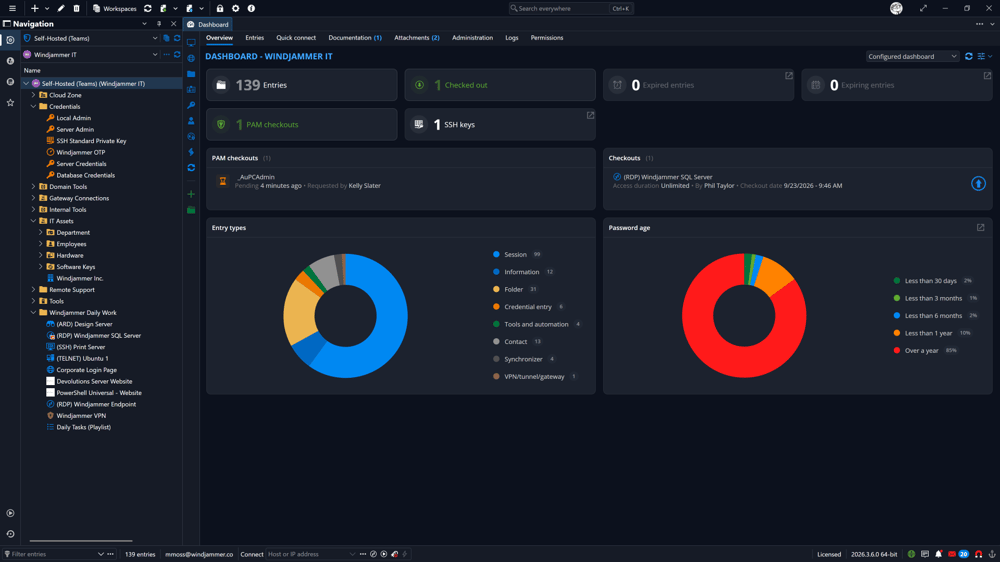Refresh the Self-Hosted (Teams) data source
The image size is (1000, 562).
click(x=177, y=38)
